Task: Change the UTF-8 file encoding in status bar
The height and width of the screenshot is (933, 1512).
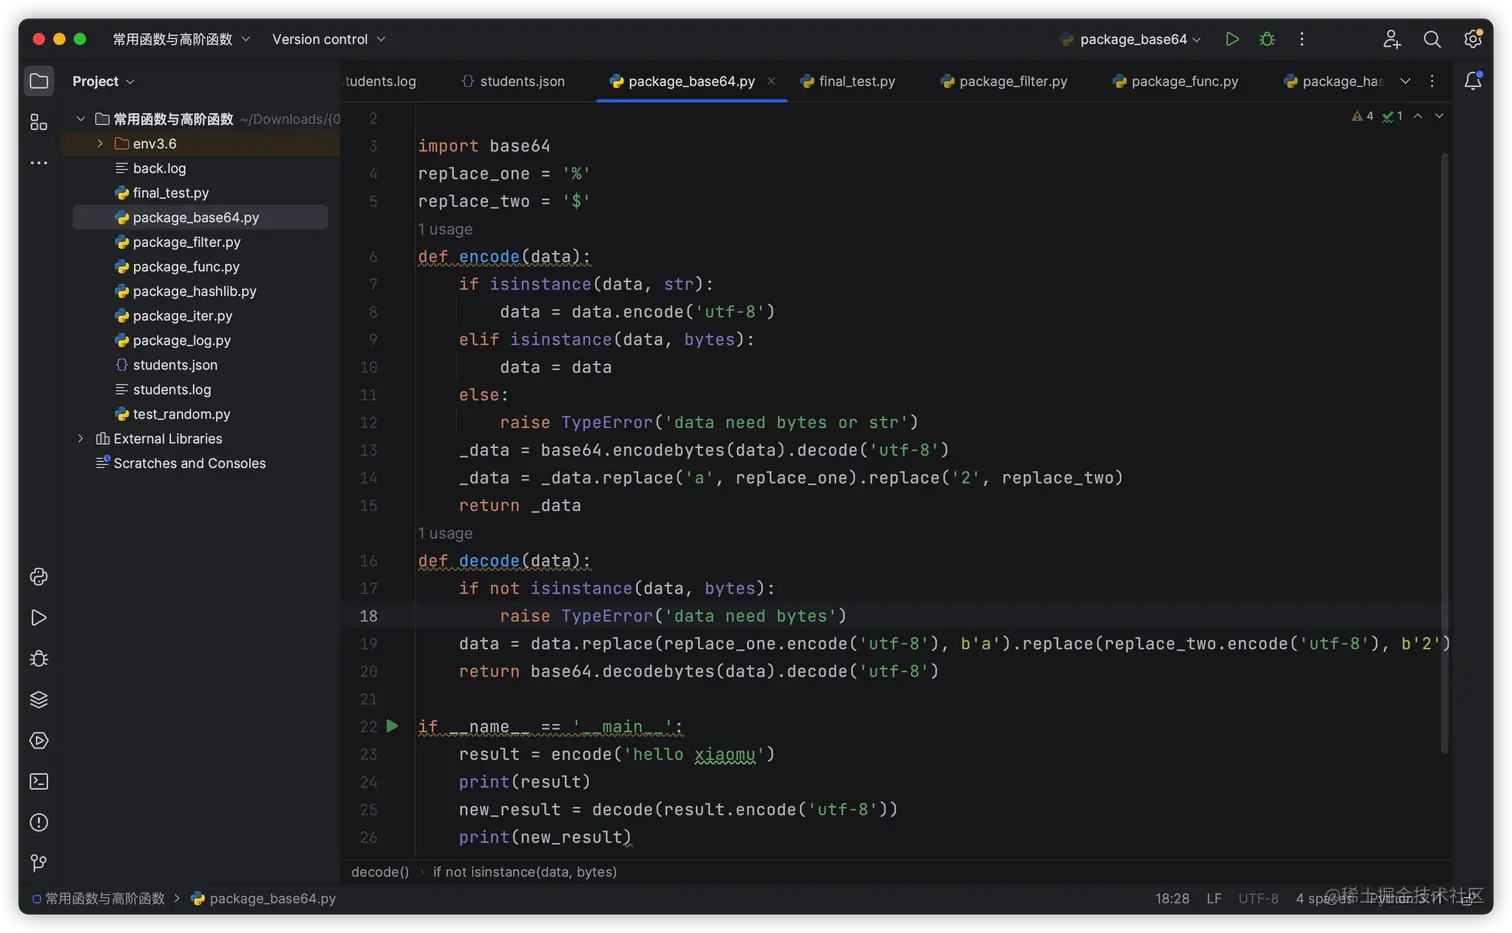Action: coord(1258,899)
